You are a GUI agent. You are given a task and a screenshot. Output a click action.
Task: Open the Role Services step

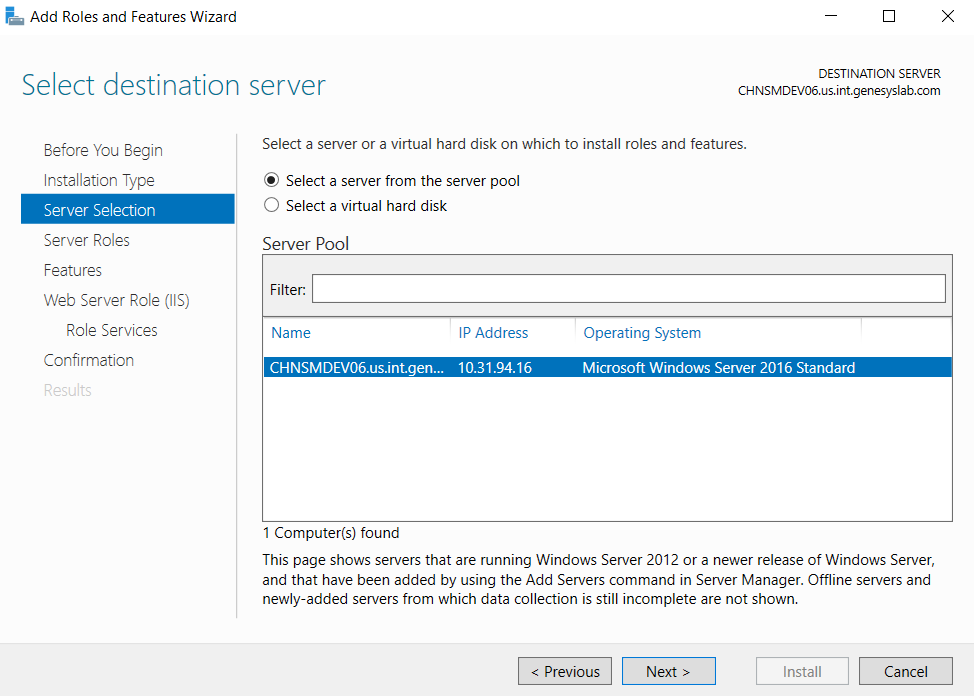point(112,330)
